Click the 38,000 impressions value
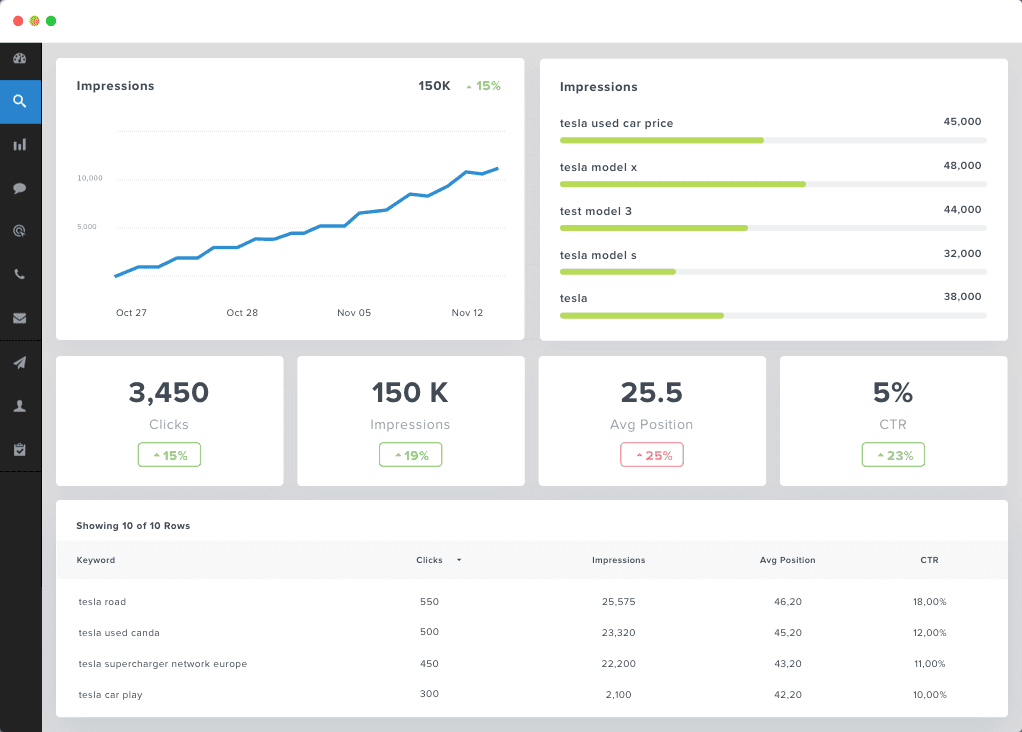 coord(962,297)
